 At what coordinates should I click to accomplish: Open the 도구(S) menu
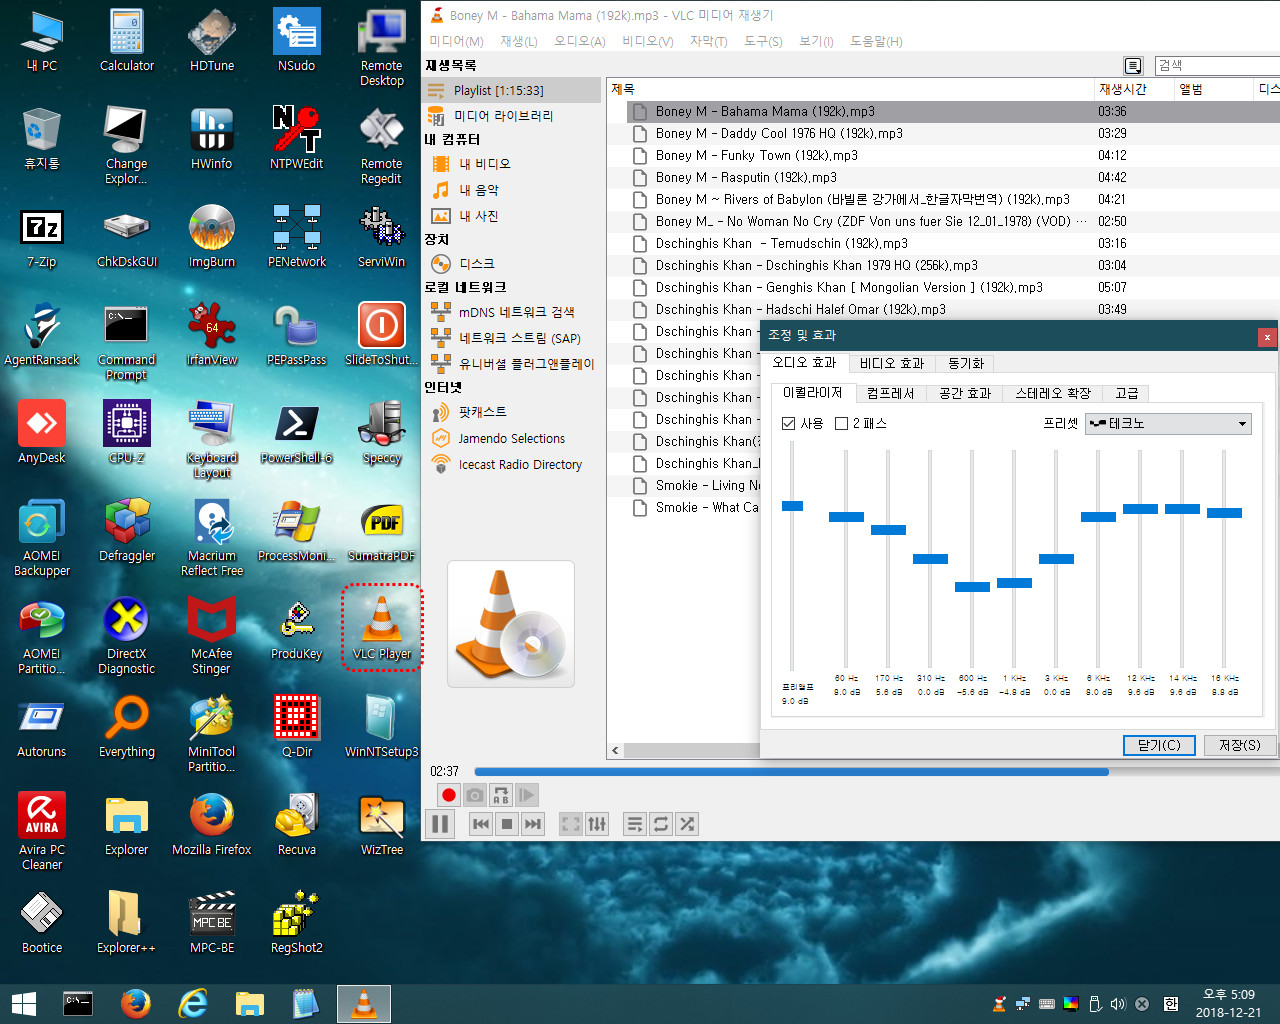click(x=763, y=41)
